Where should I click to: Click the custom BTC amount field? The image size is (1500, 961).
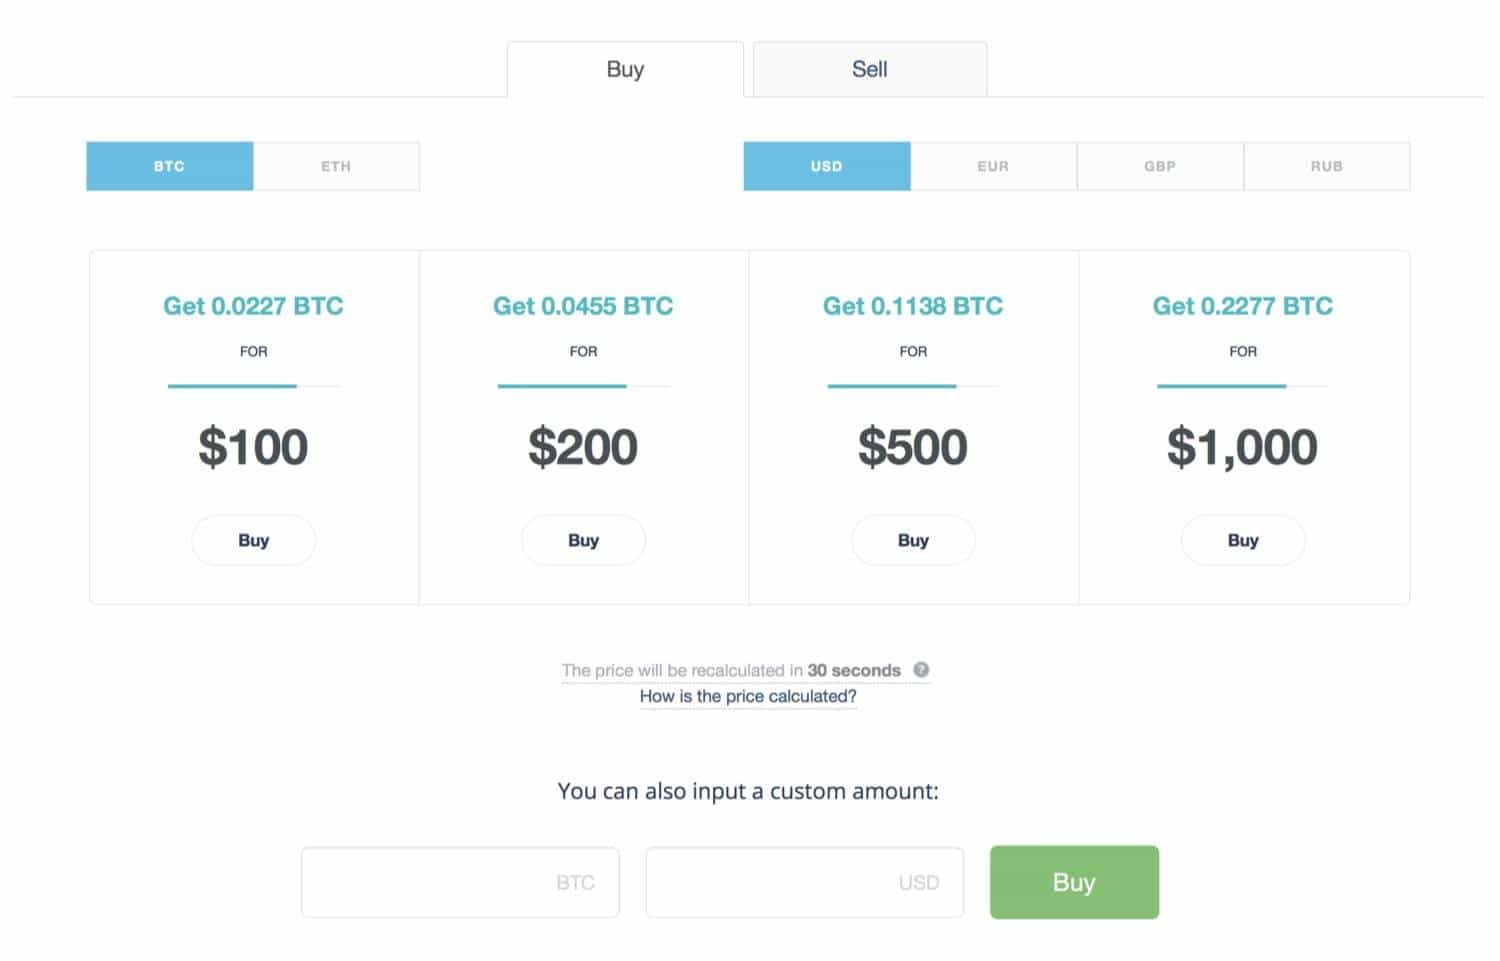tap(460, 882)
